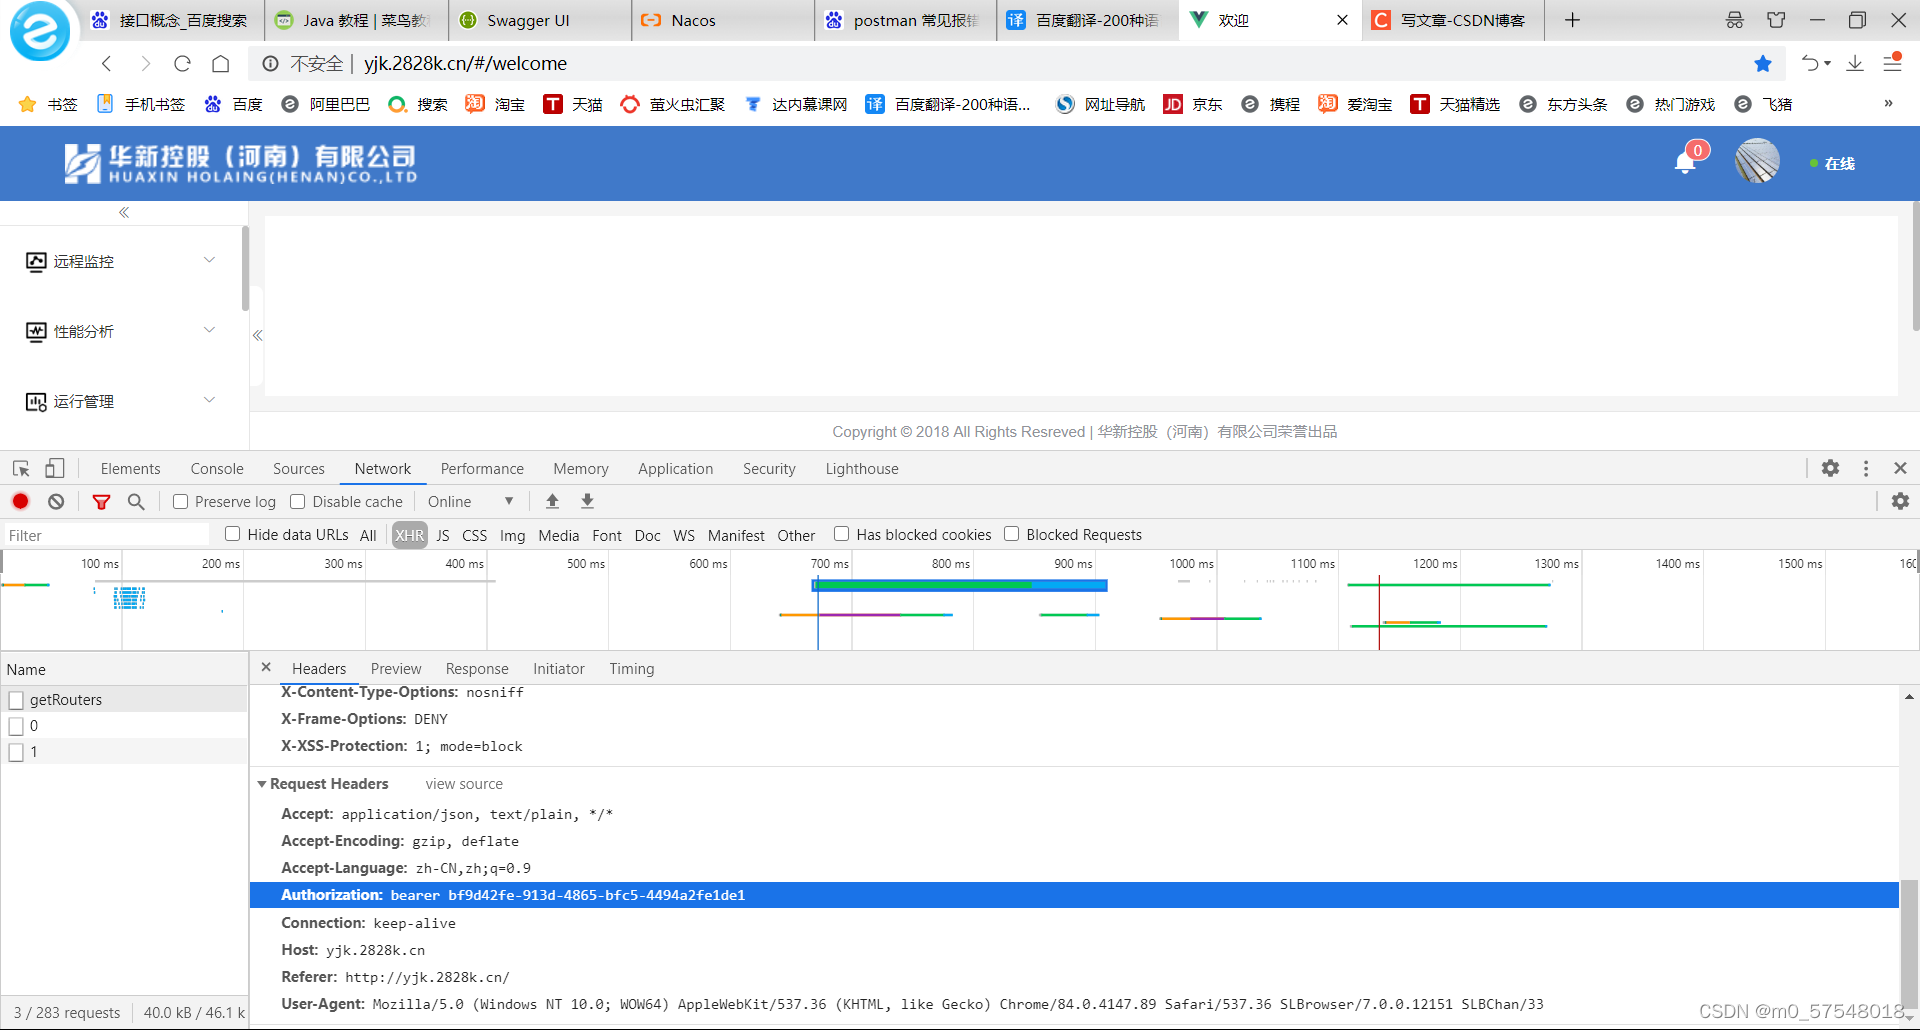Switch to the Nacos browser tab
Image resolution: width=1920 pixels, height=1030 pixels.
tap(723, 20)
